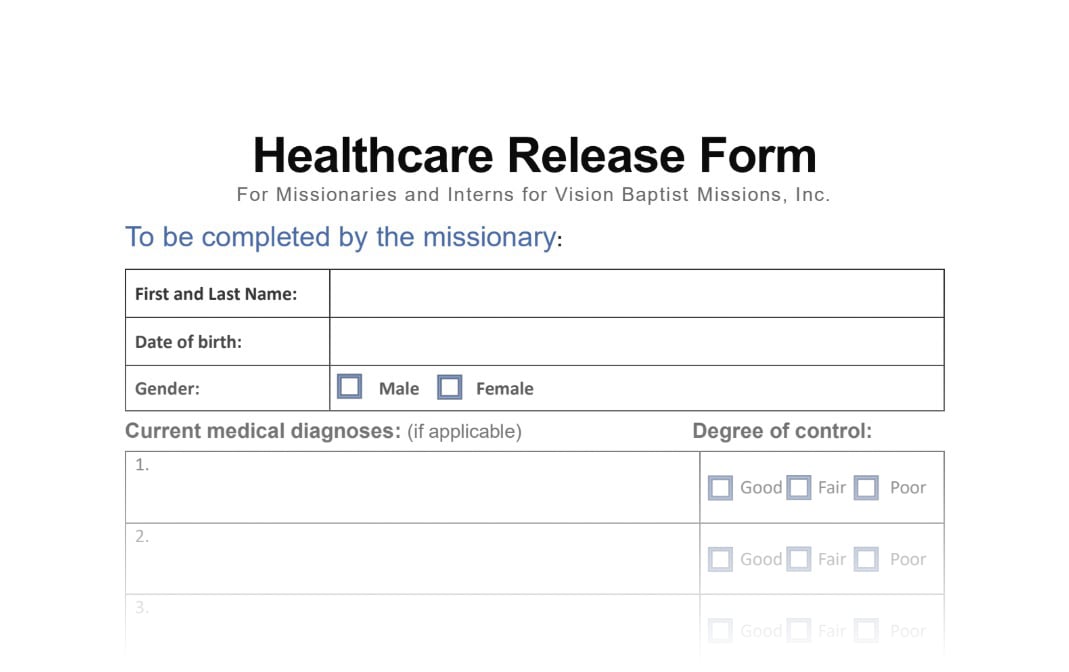Click the Healthcare Release Form title
Viewport: 1069px width, 672px height.
click(534, 156)
